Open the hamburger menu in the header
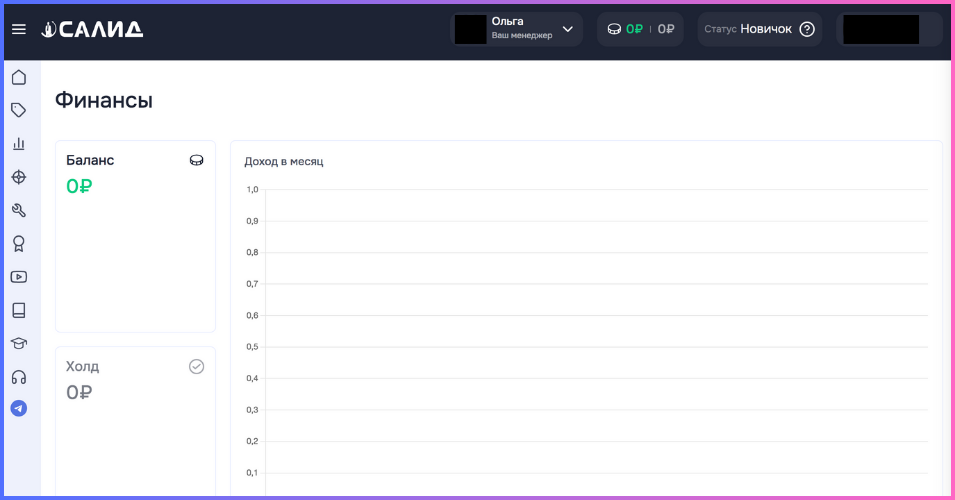Screen dimensions: 955x500 point(19,29)
